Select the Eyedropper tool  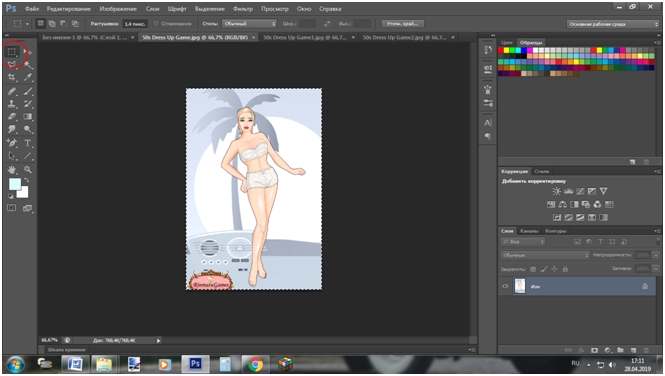pyautogui.click(x=28, y=77)
